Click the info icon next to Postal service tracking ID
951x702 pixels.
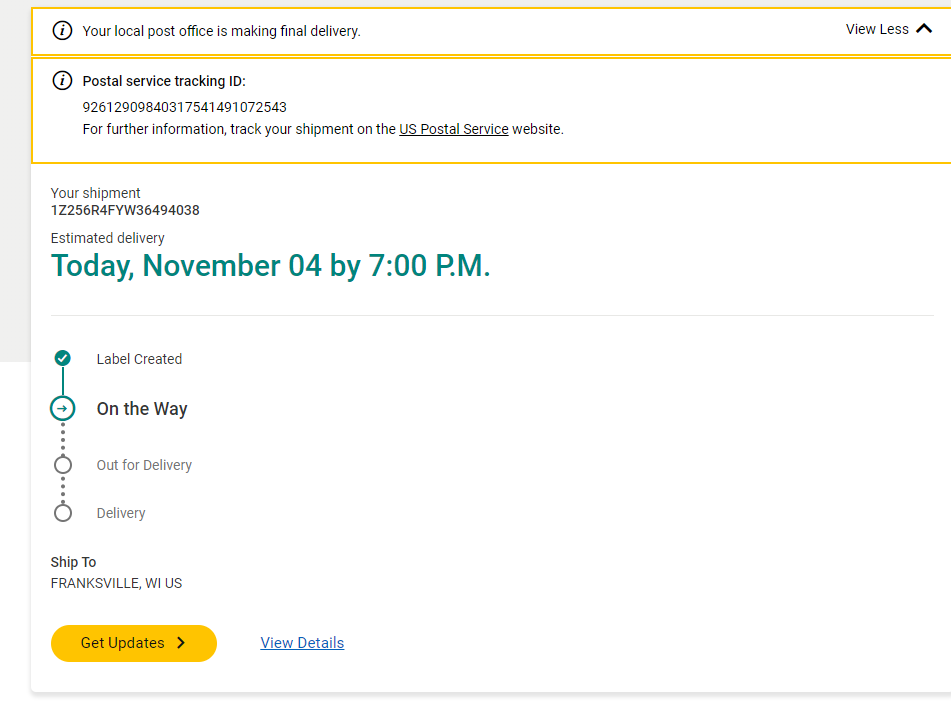coord(62,81)
